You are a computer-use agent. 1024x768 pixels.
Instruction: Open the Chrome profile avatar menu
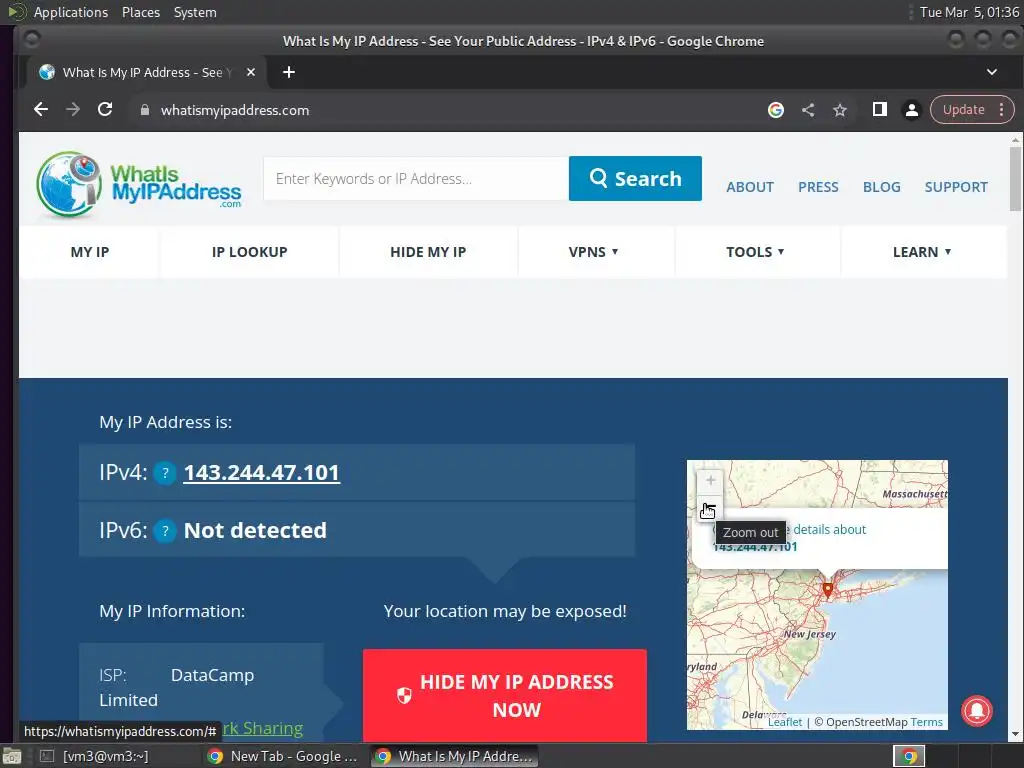pyautogui.click(x=912, y=110)
